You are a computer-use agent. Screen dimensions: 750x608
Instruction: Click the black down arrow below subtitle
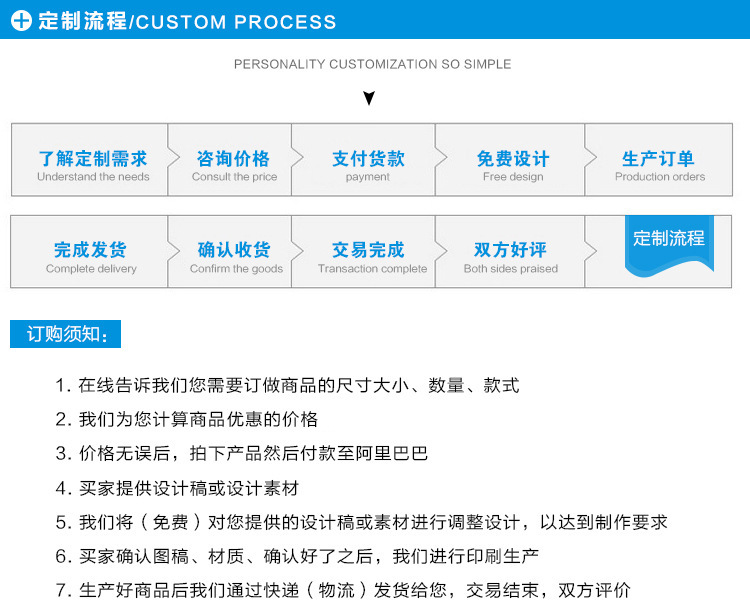tap(369, 98)
